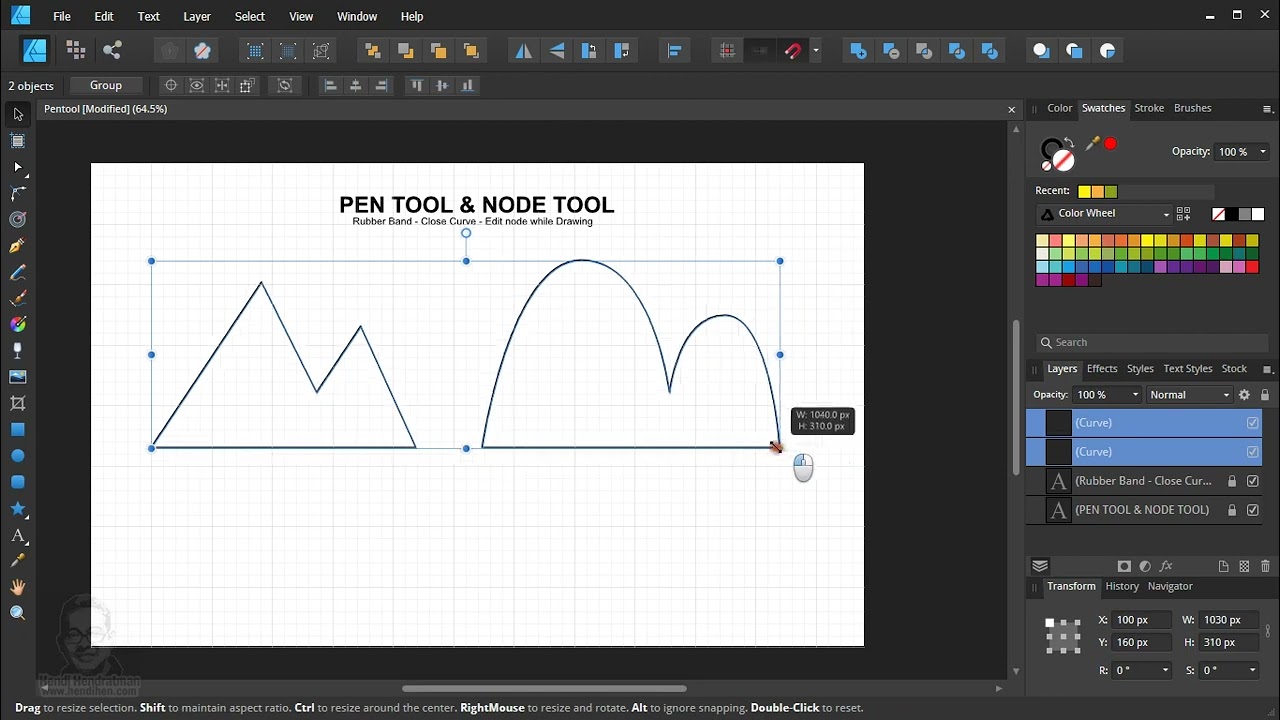Click the Group button
1280x720 pixels.
coord(106,85)
